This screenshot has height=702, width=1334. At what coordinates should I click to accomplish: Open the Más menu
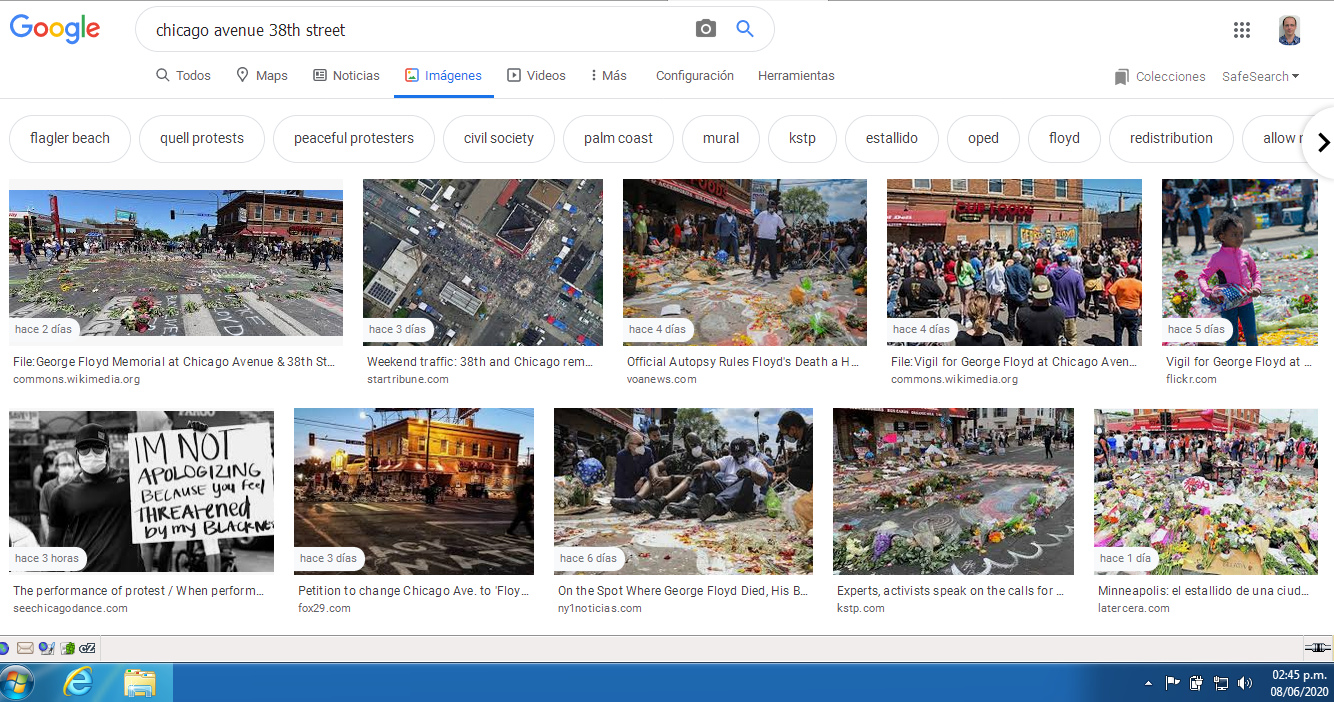click(x=609, y=76)
